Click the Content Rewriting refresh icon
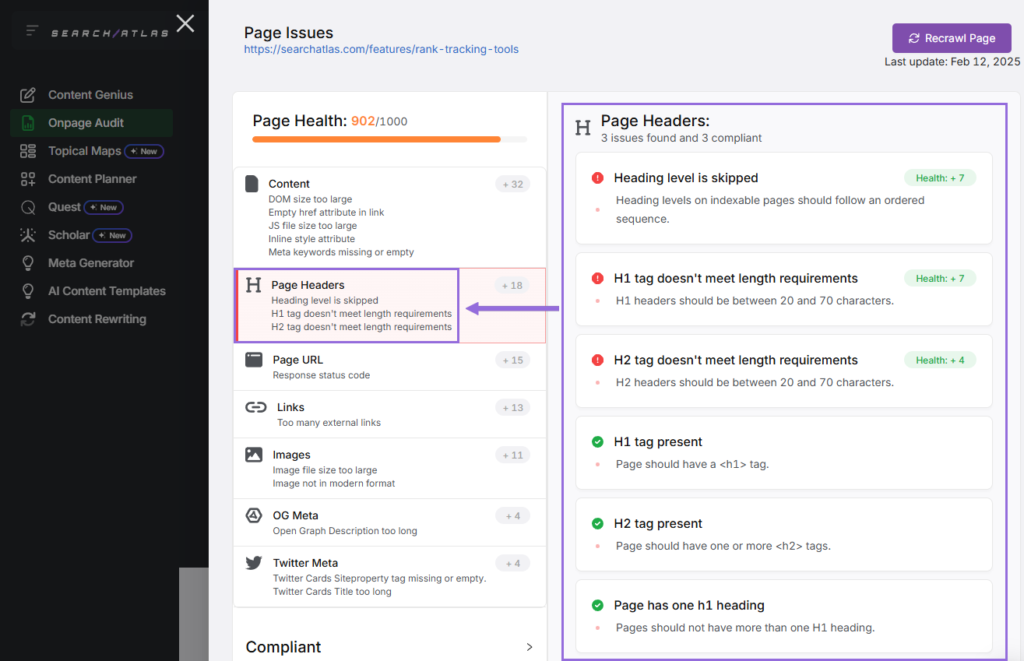The width and height of the screenshot is (1024, 661). [27, 319]
